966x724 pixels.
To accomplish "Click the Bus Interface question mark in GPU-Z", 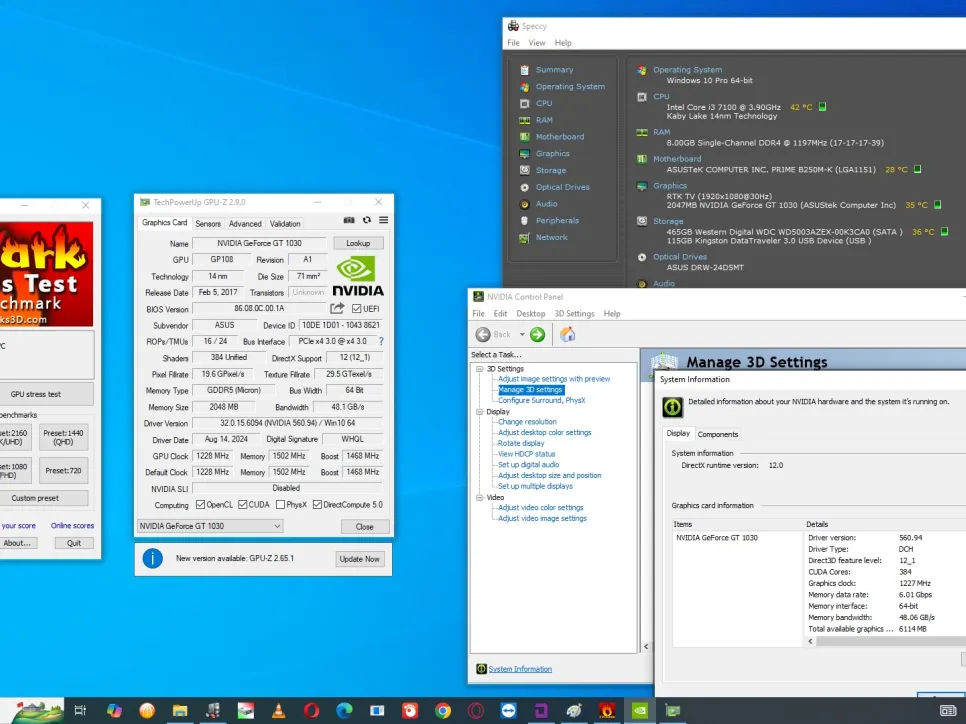I will [381, 341].
